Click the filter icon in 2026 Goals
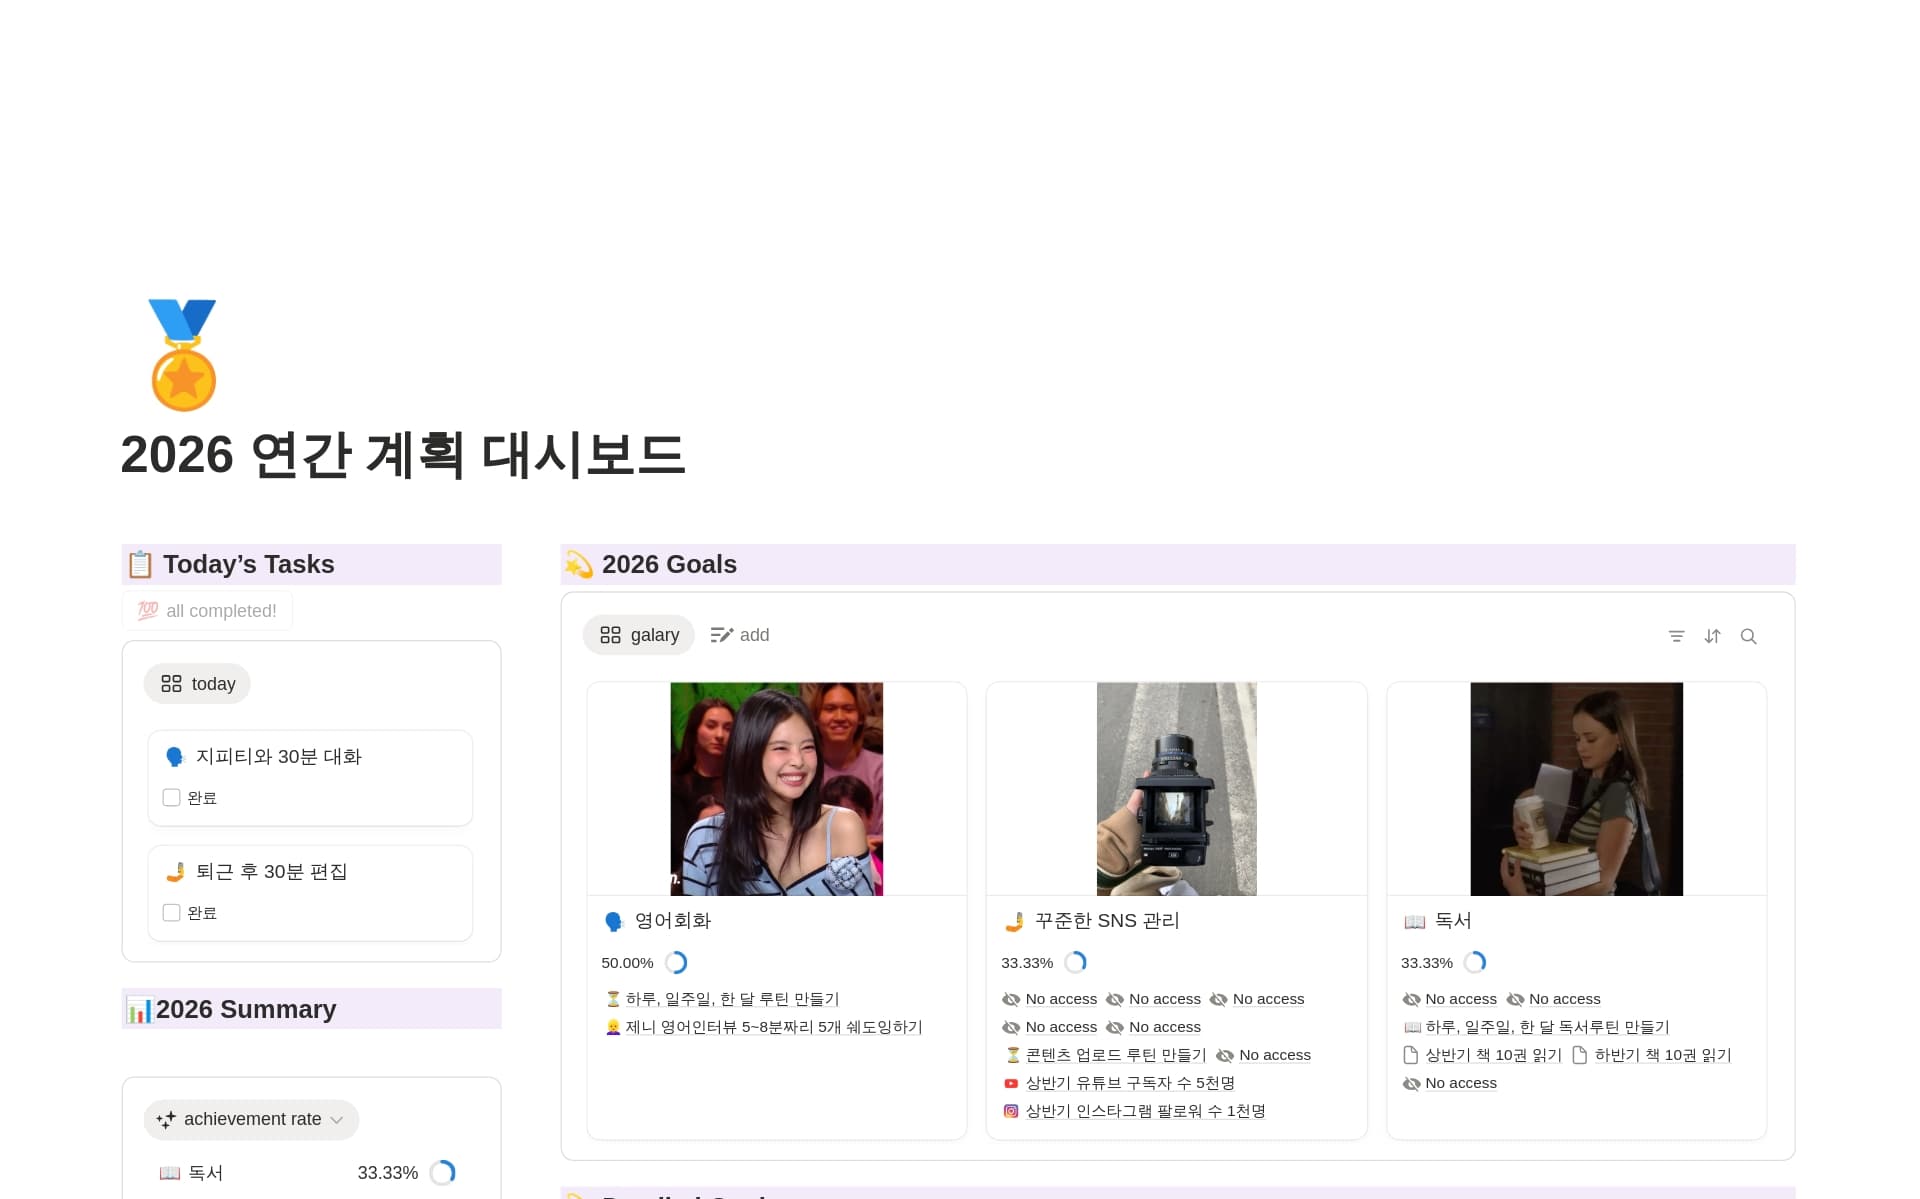 click(x=1676, y=636)
